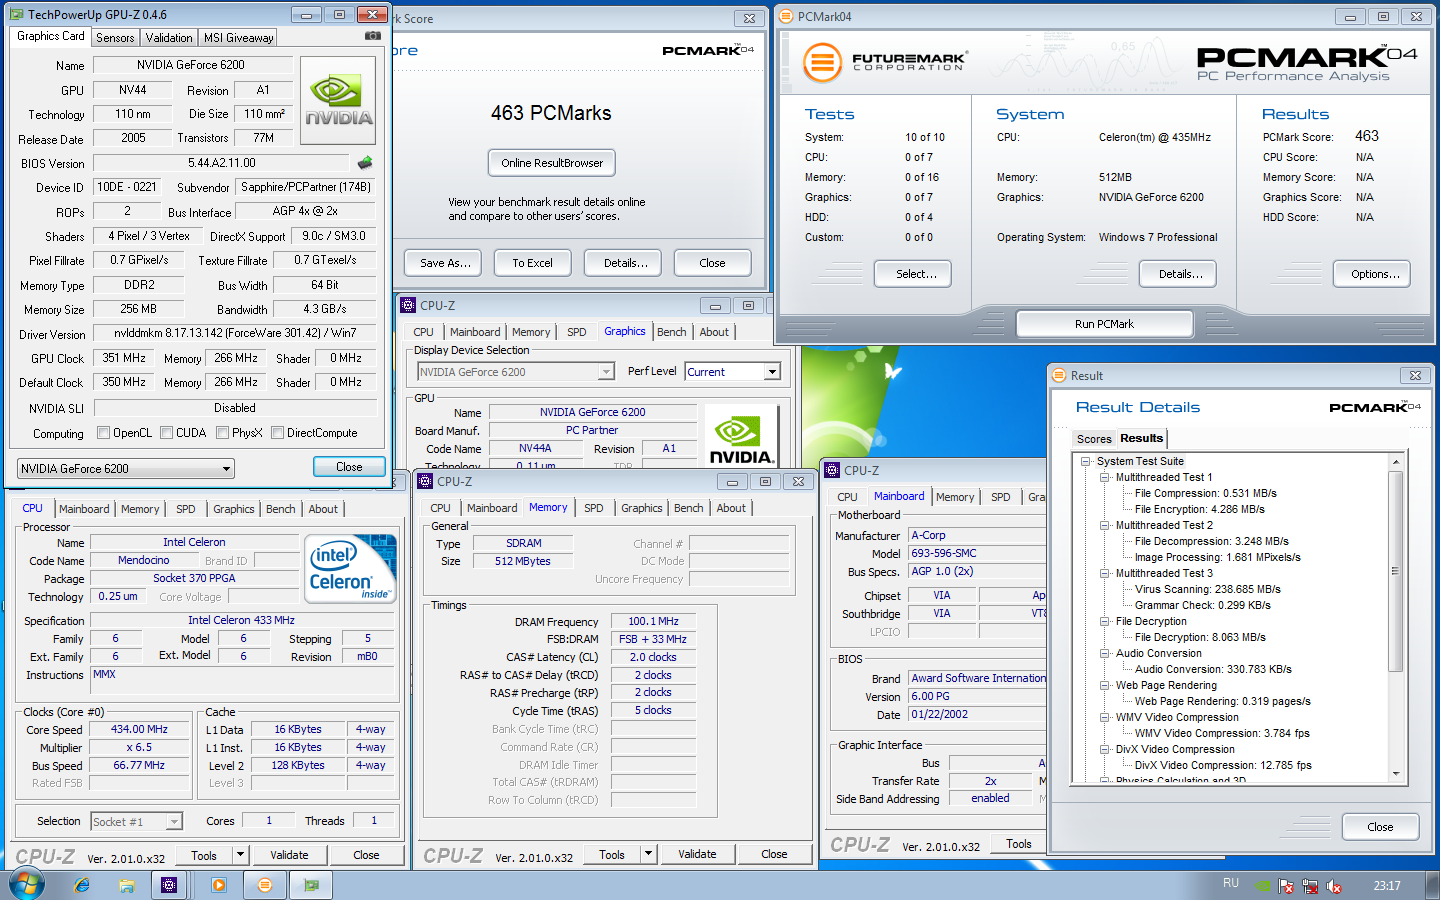This screenshot has height=900, width=1440.
Task: Collapse Multithreaded Test 1 node
Action: [1105, 477]
